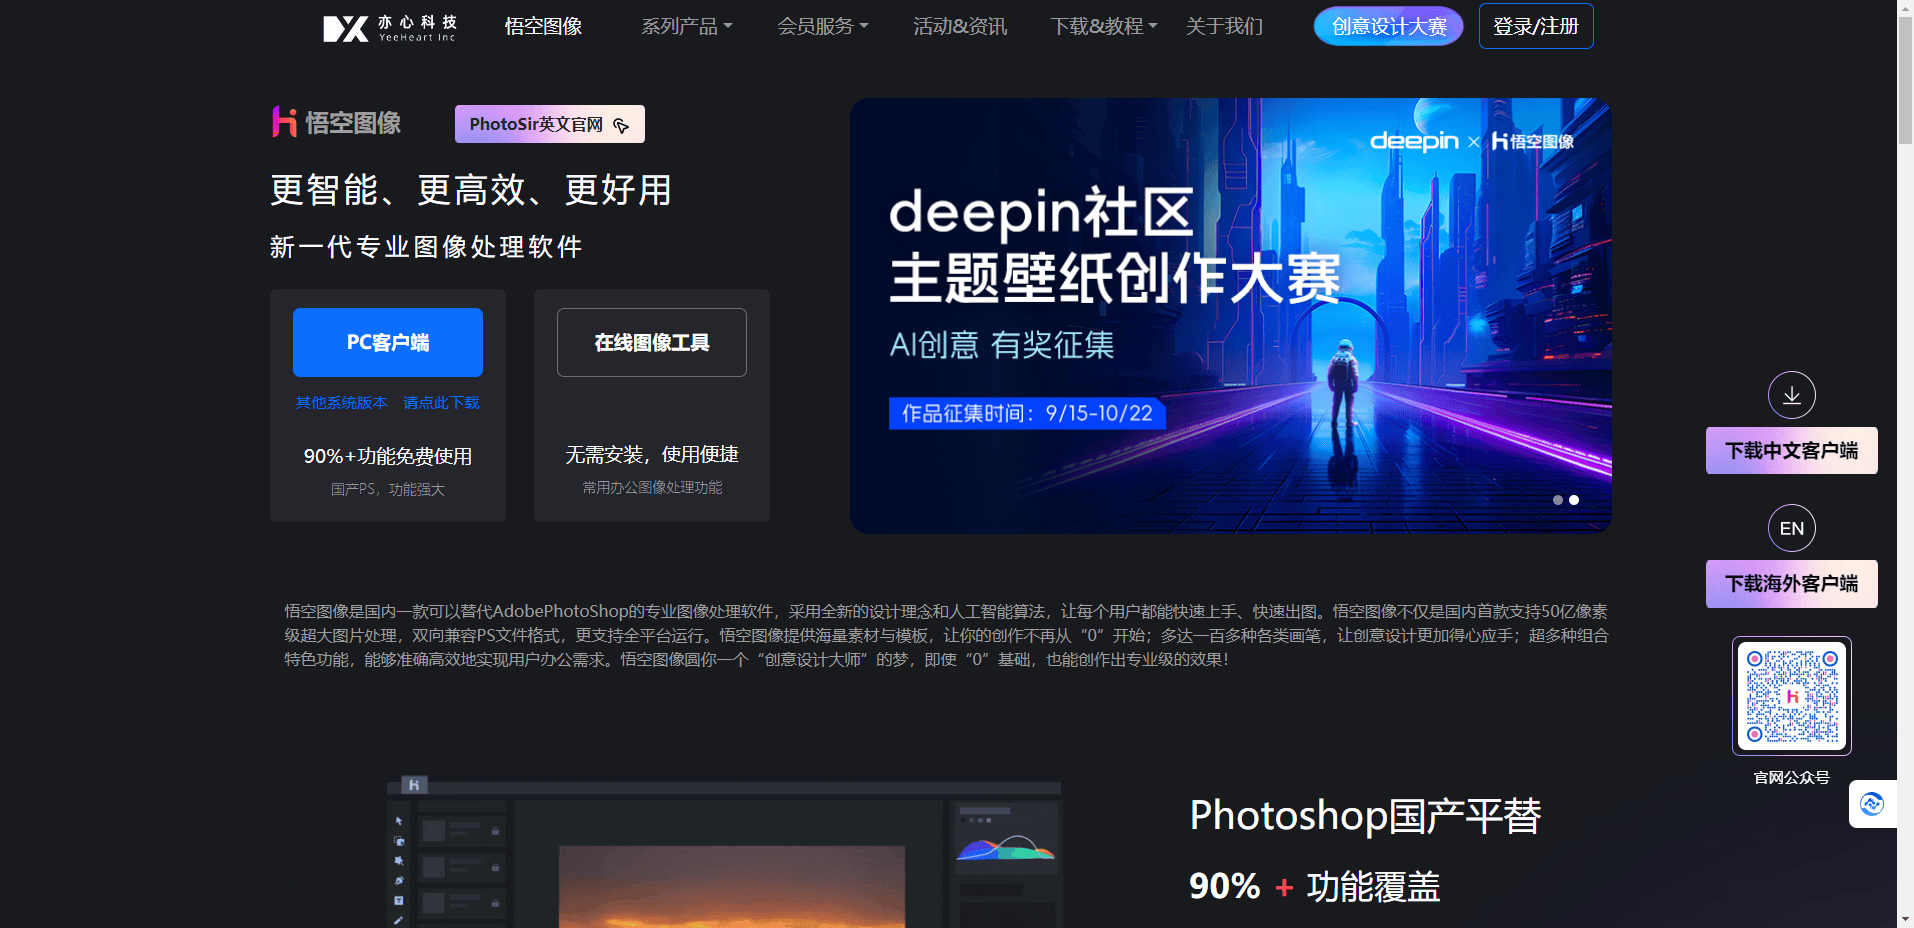Select the first carousel indicator dot
Image resolution: width=1914 pixels, height=928 pixels.
tap(1557, 500)
